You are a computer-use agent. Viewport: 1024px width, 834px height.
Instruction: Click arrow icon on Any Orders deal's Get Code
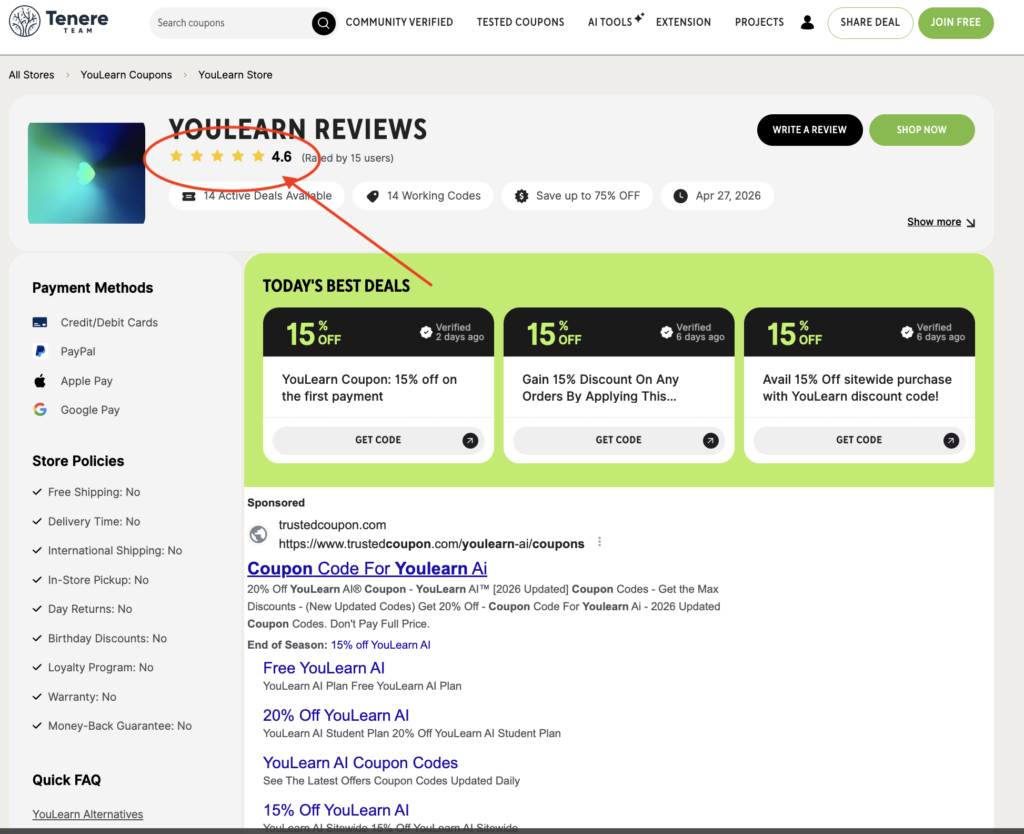click(711, 440)
